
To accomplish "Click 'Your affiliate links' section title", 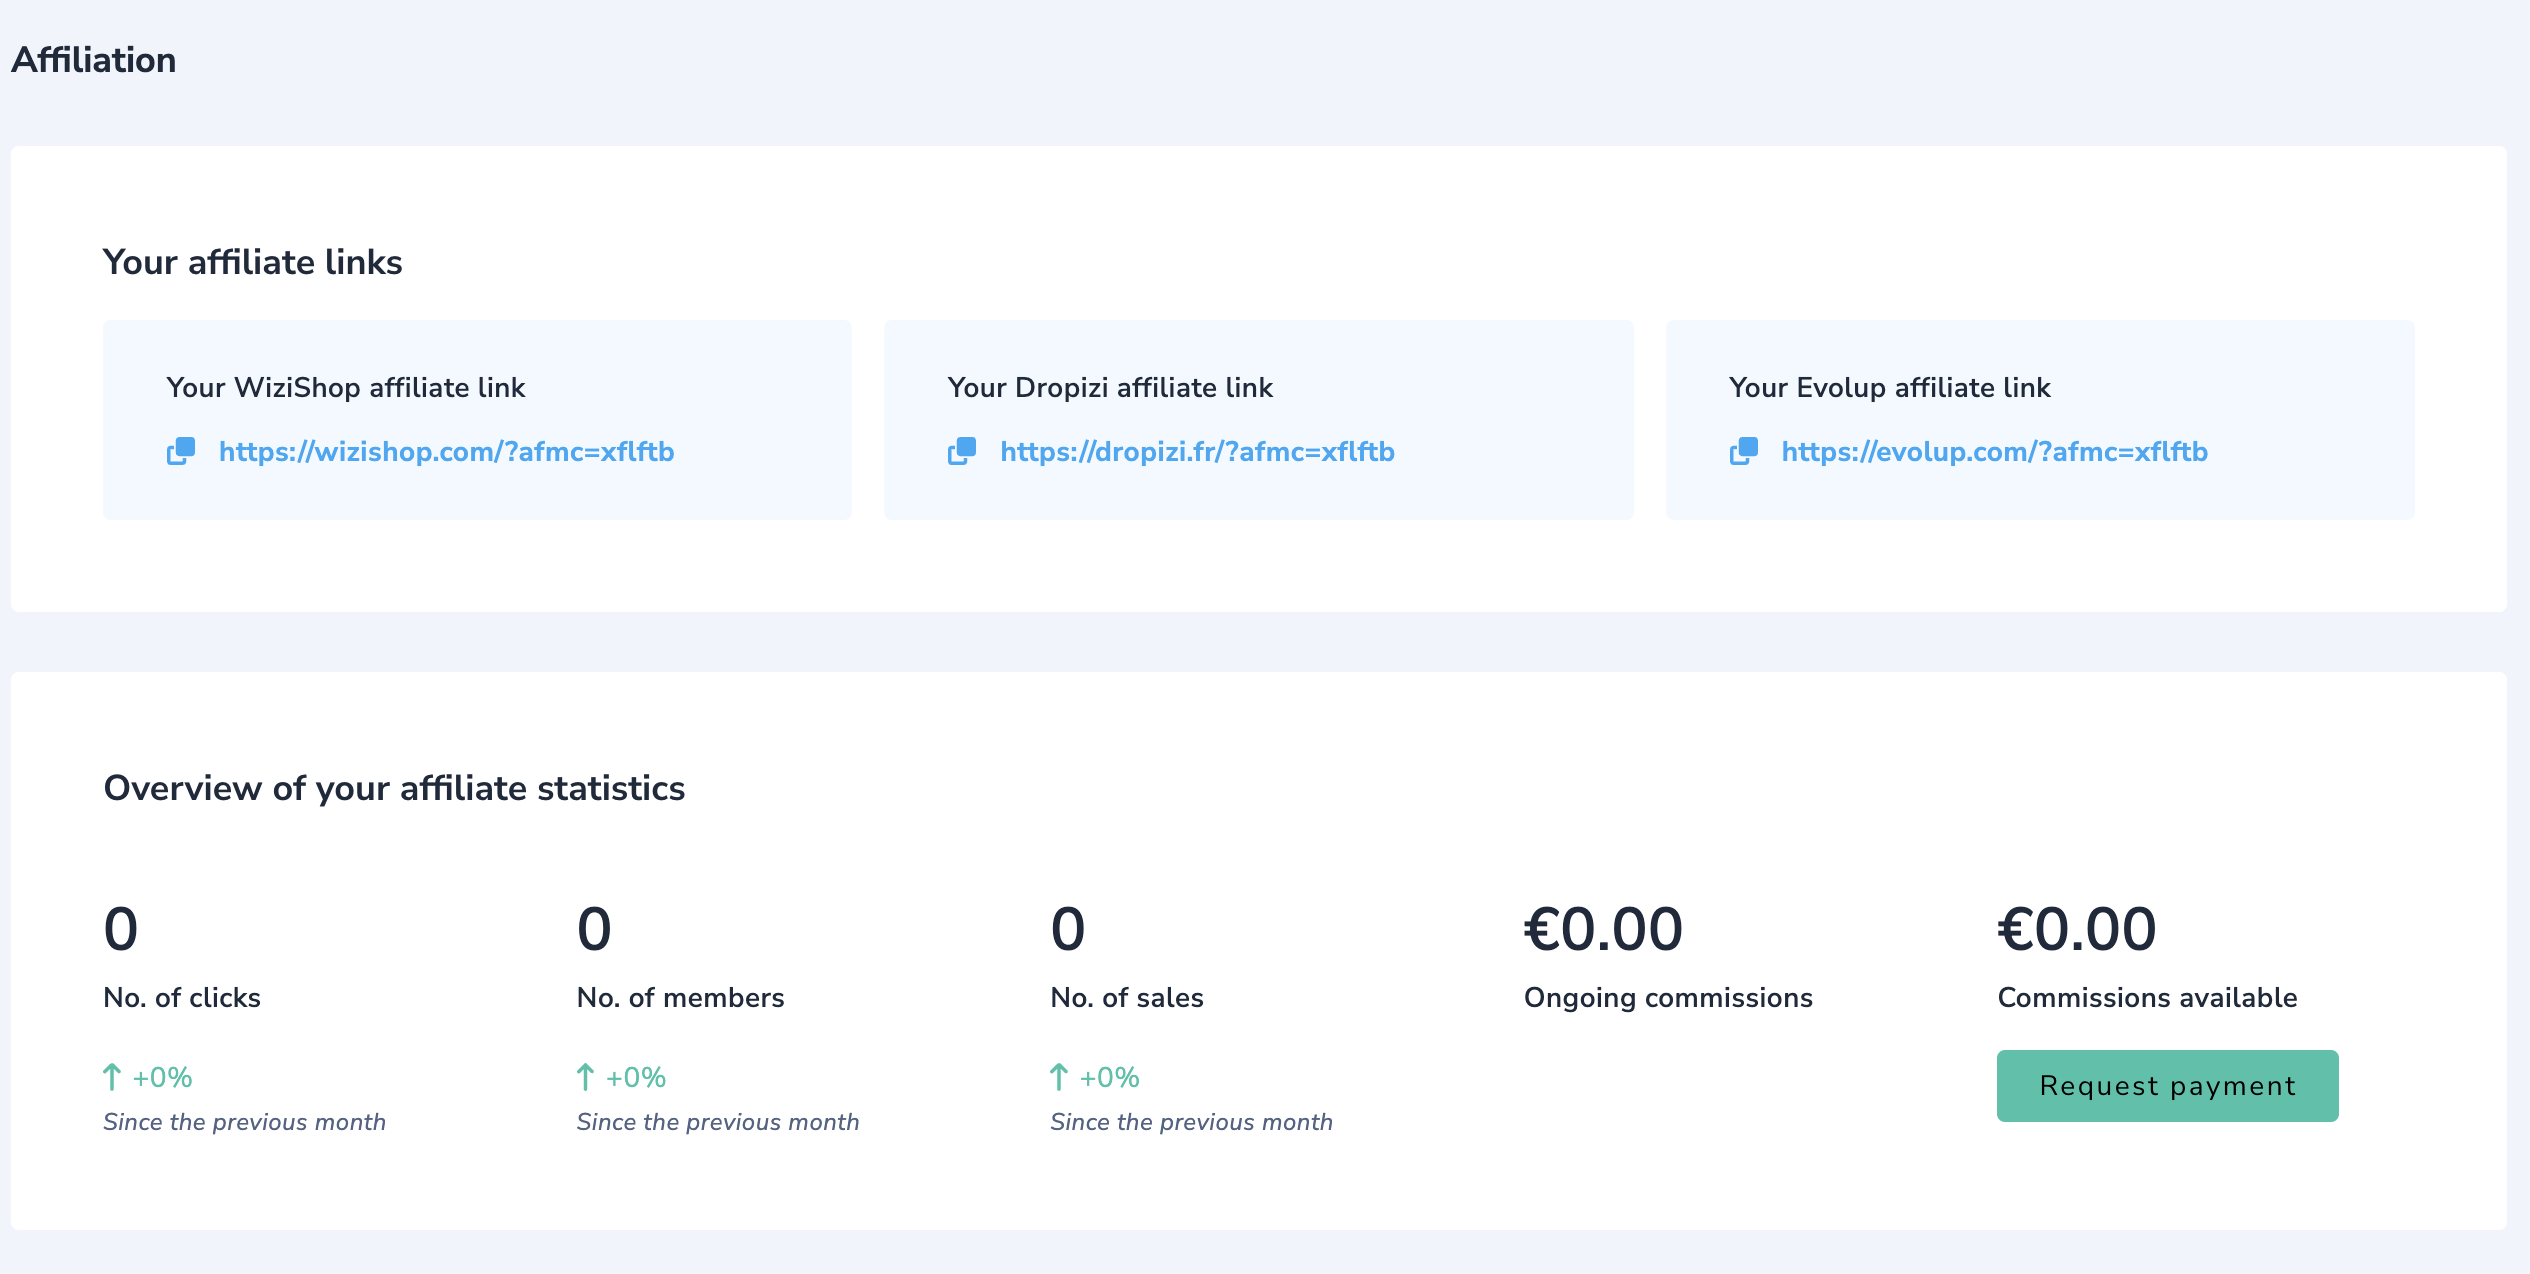I will coord(252,262).
